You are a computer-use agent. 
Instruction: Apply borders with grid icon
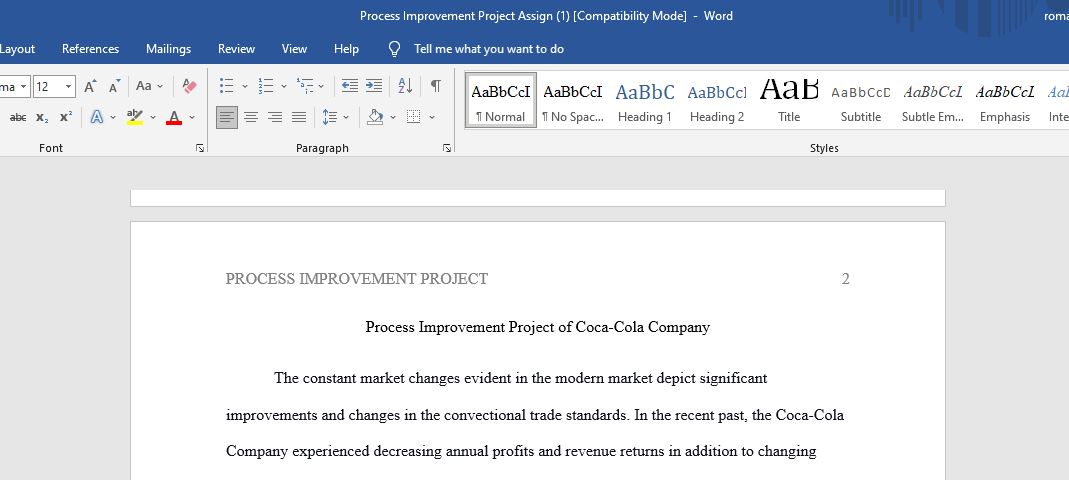click(413, 117)
